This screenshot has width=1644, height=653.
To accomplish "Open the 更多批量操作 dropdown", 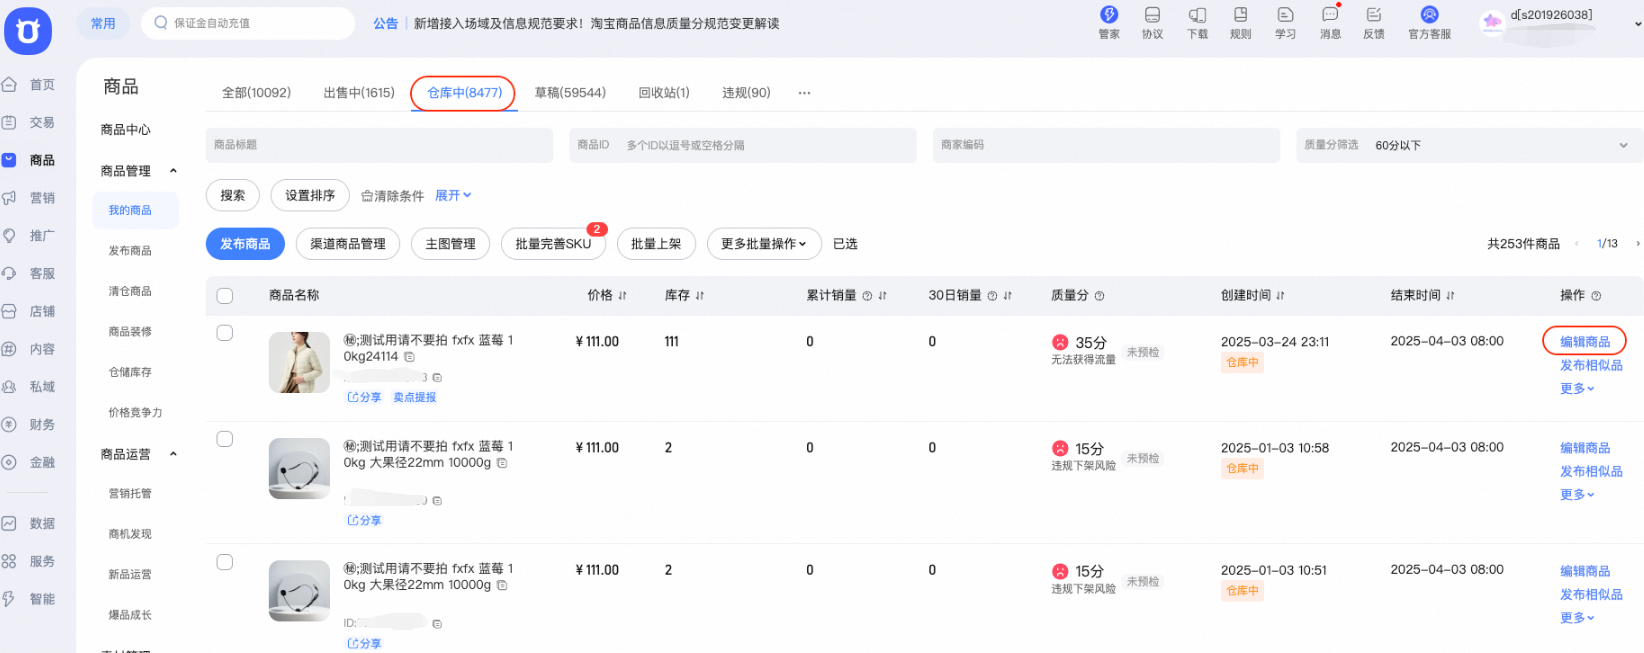I will tap(764, 244).
